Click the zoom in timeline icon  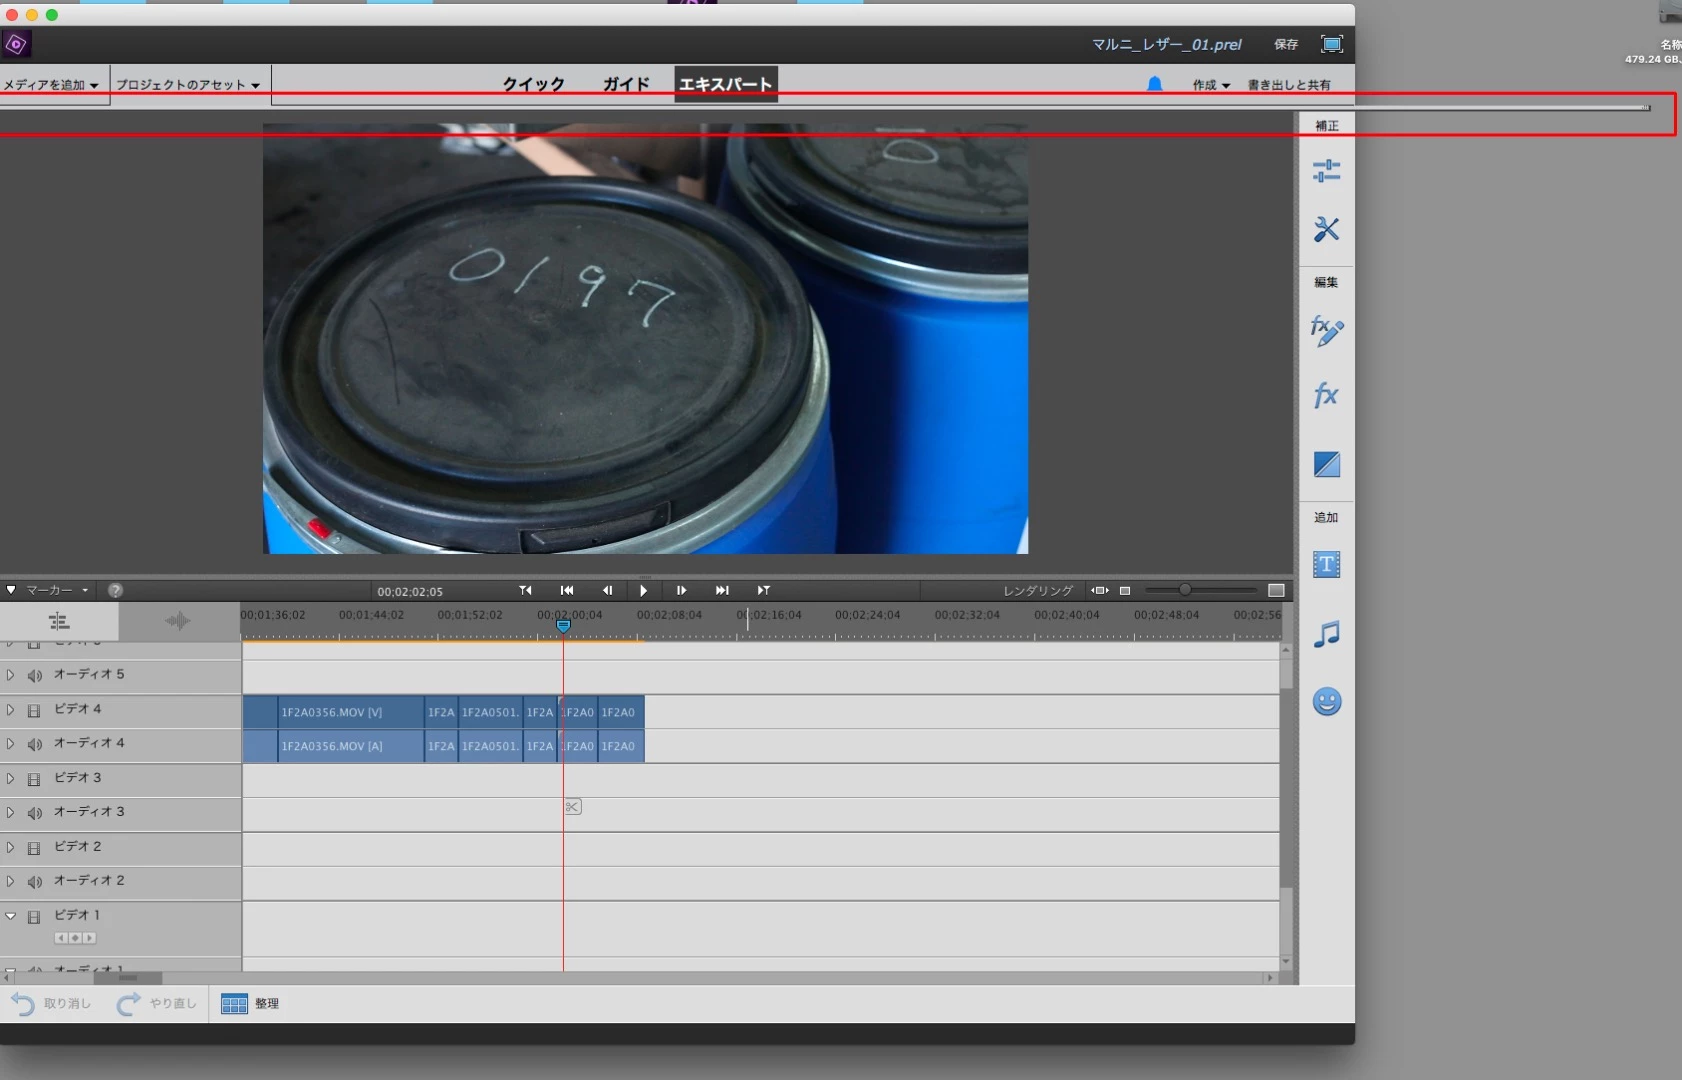point(1276,591)
